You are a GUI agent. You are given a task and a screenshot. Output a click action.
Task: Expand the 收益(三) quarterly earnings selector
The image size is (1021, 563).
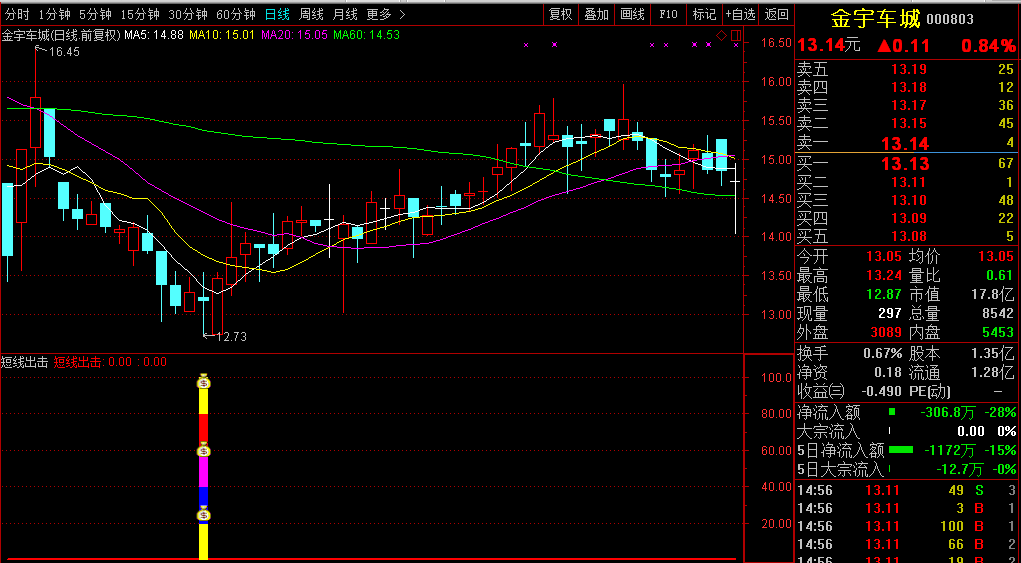point(820,391)
